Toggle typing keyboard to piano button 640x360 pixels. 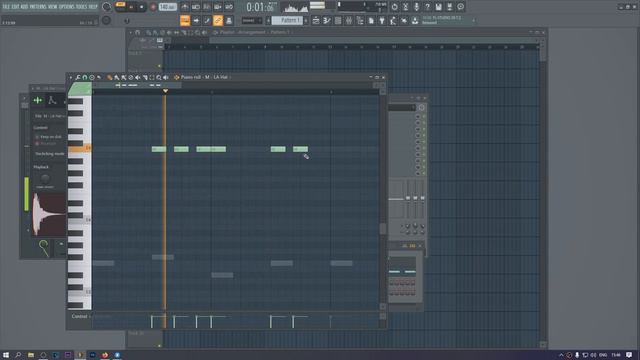185,20
